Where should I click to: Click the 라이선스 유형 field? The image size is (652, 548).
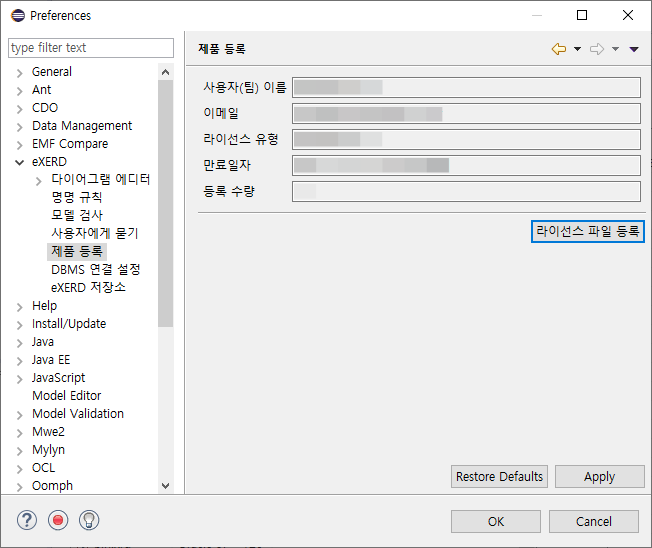pos(466,139)
